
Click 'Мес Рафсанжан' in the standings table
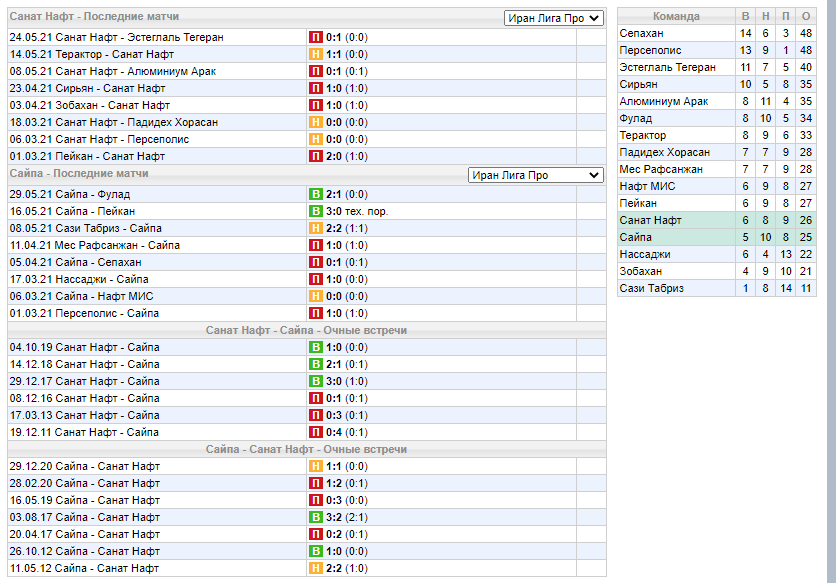661,170
